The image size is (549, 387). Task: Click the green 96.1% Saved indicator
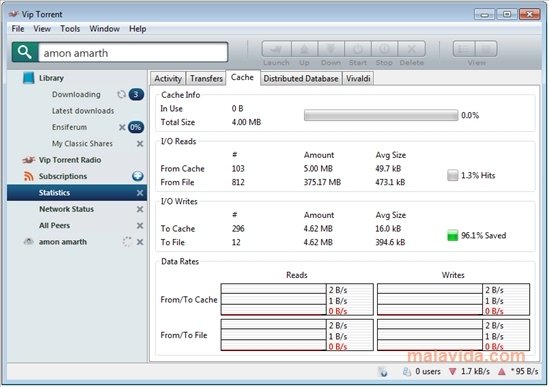click(452, 235)
